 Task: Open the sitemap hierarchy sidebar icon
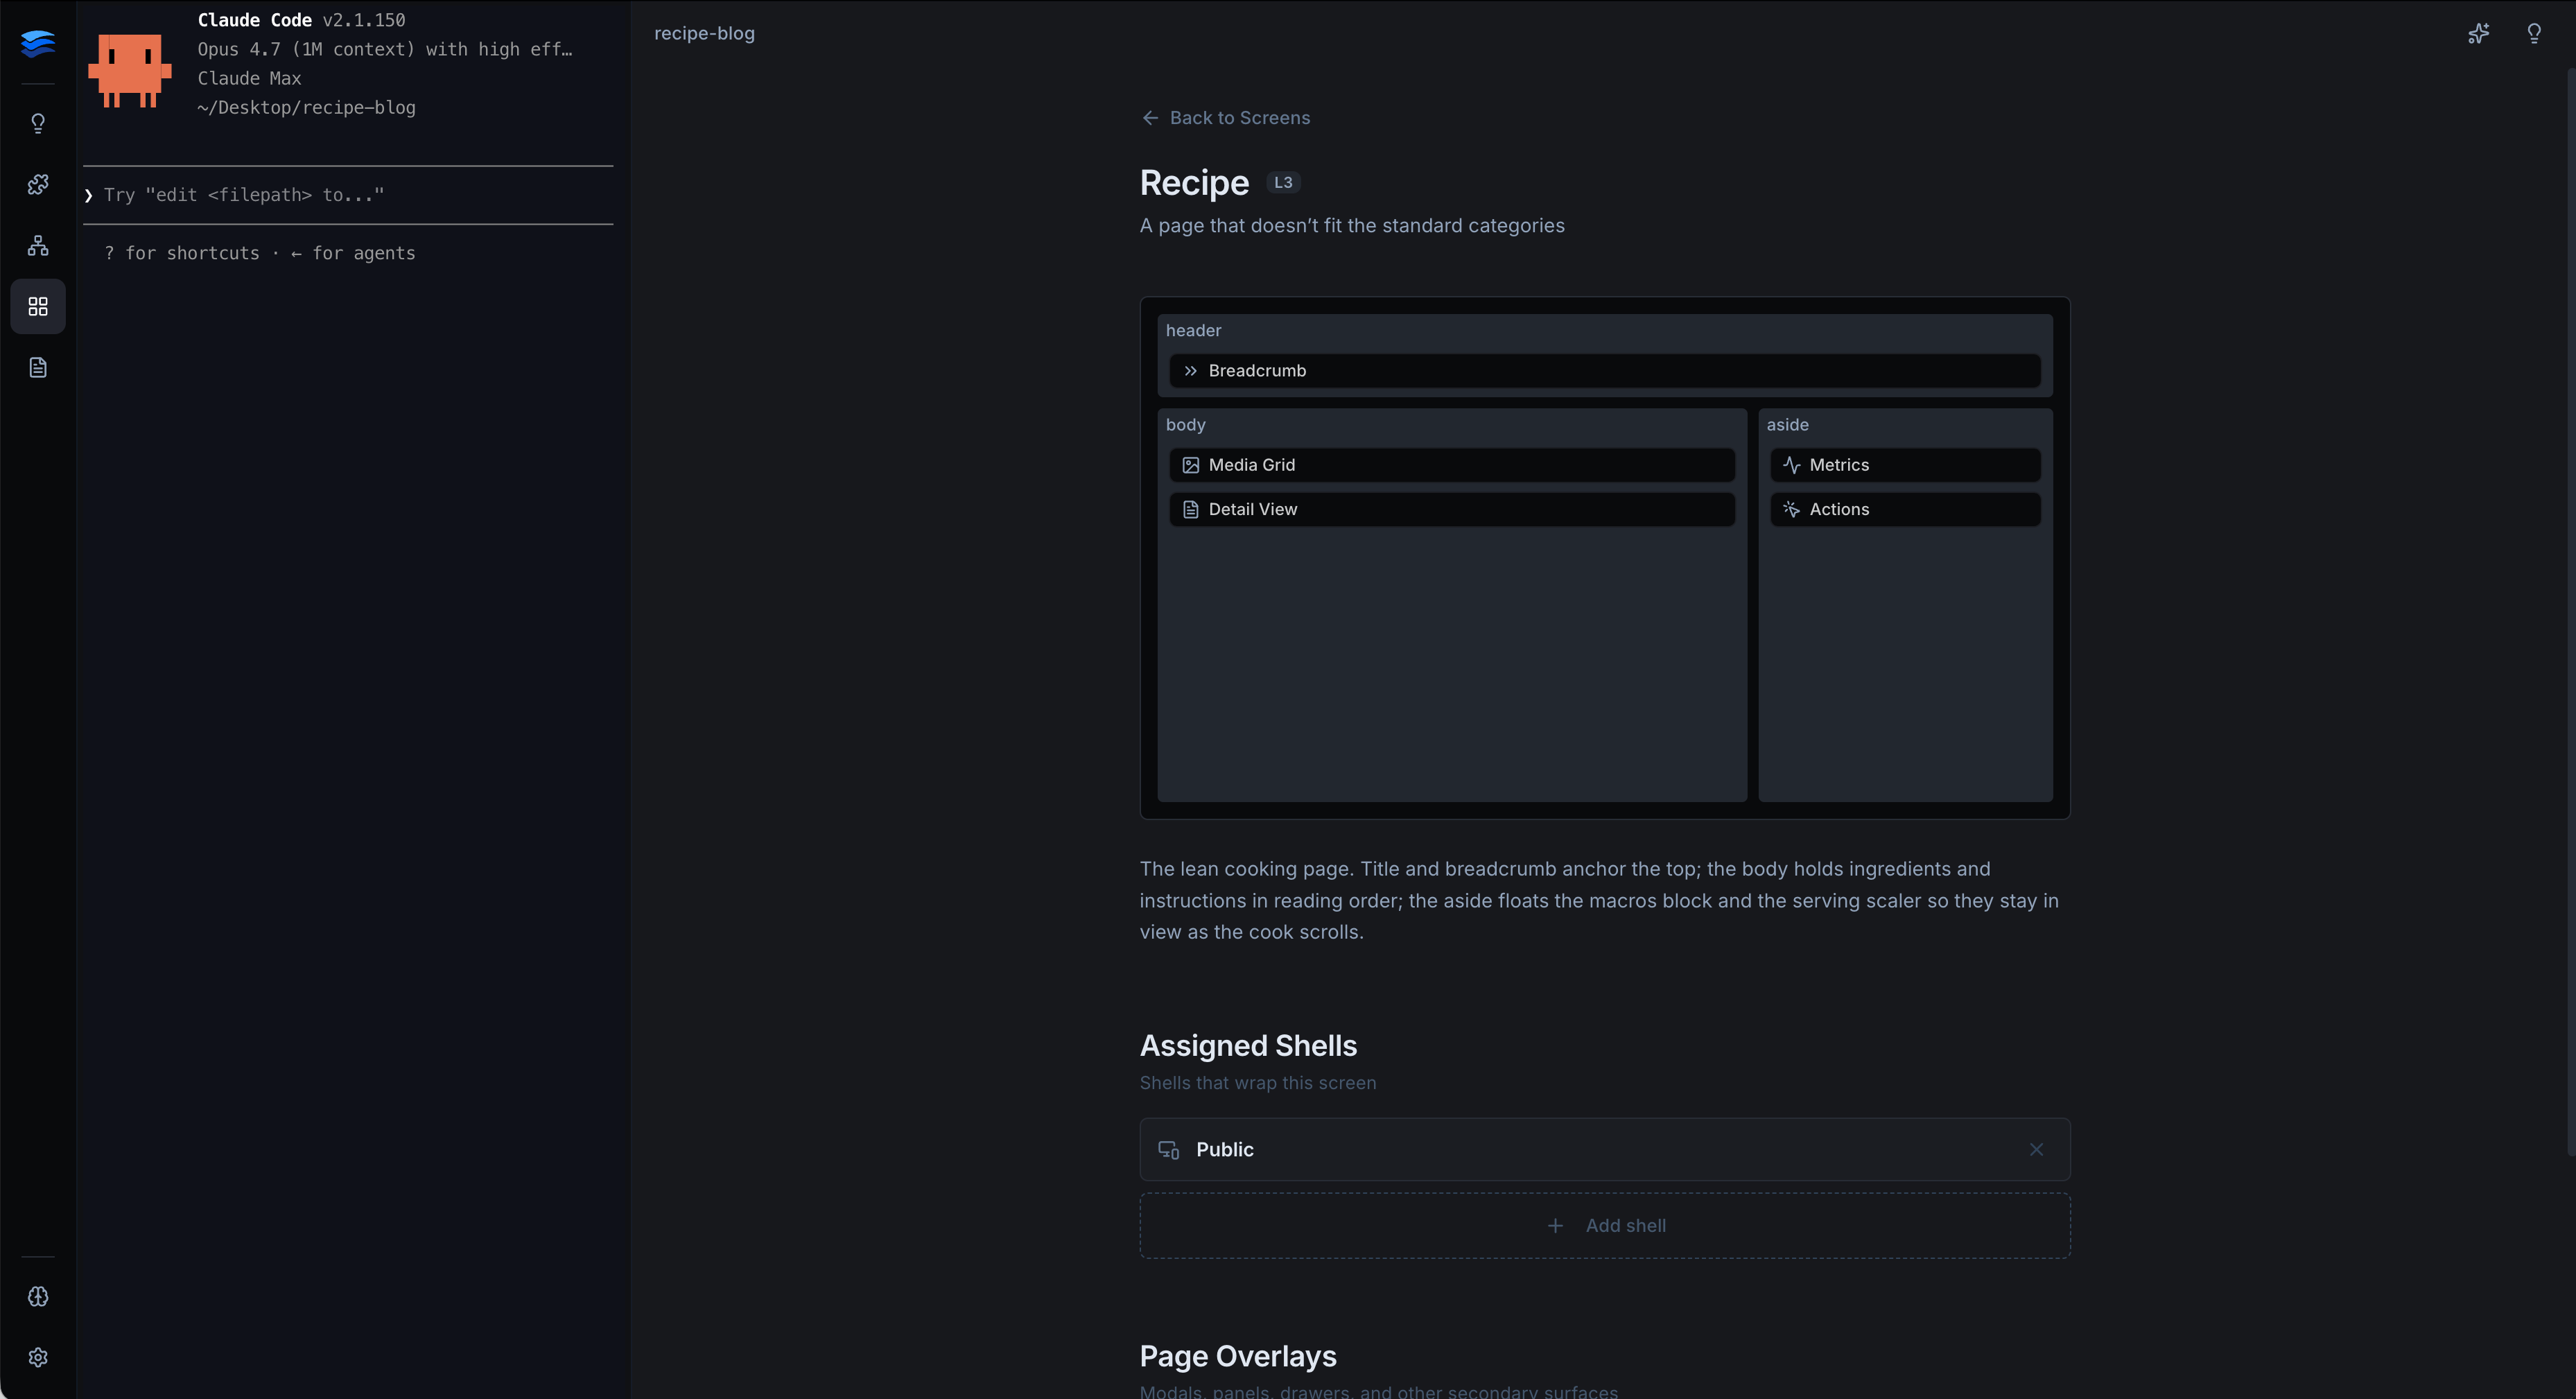[x=38, y=245]
